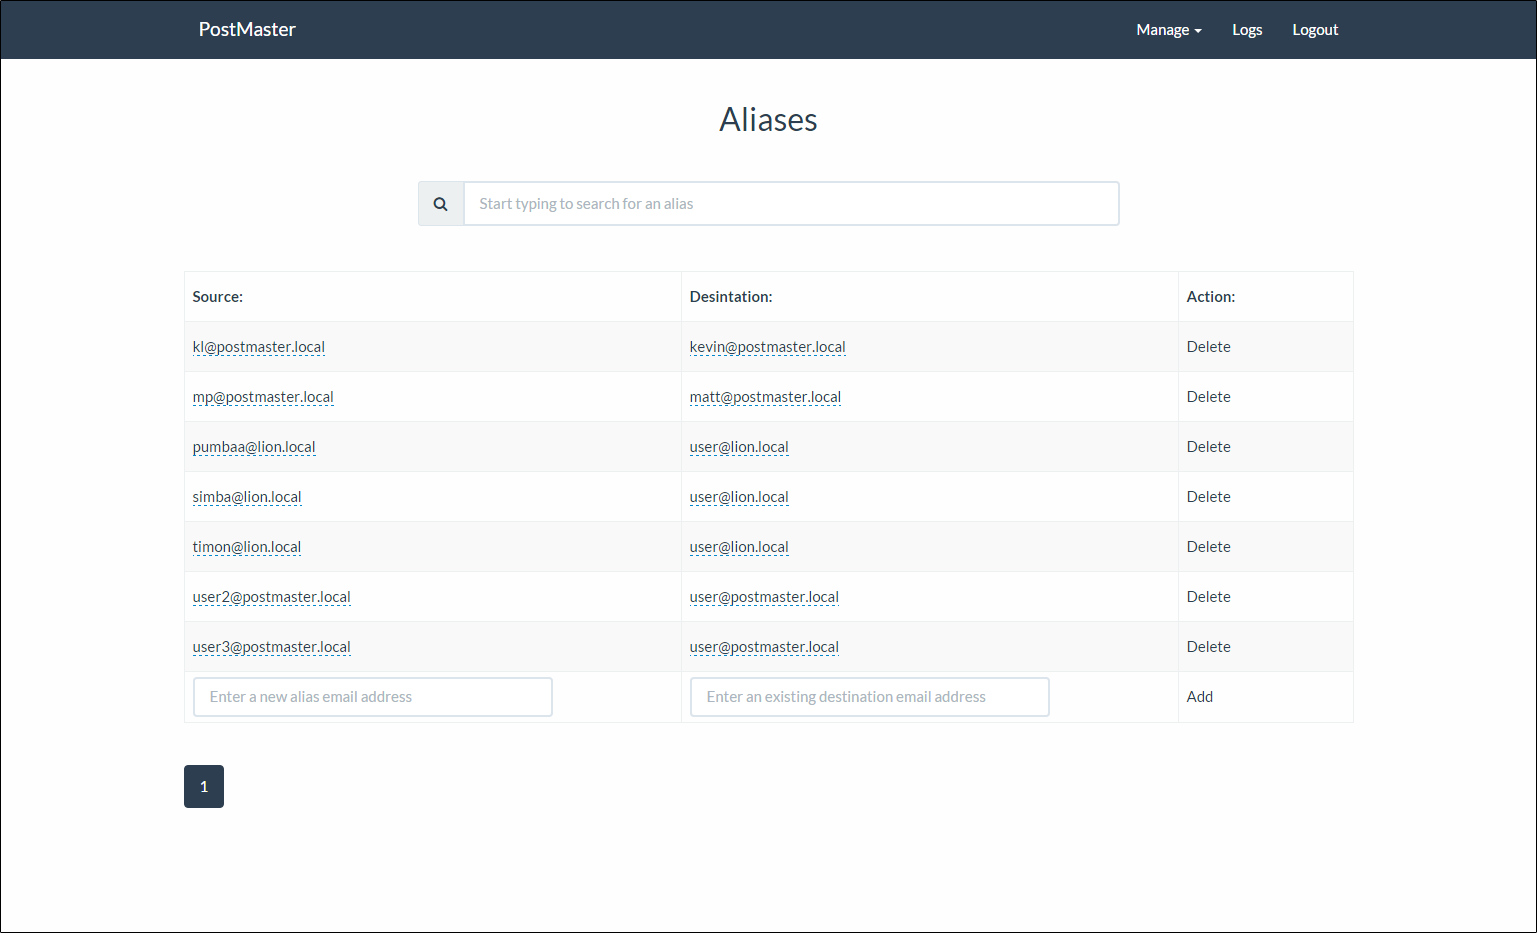Edit destination kevin@postmaster.local
This screenshot has height=933, width=1537.
point(767,347)
